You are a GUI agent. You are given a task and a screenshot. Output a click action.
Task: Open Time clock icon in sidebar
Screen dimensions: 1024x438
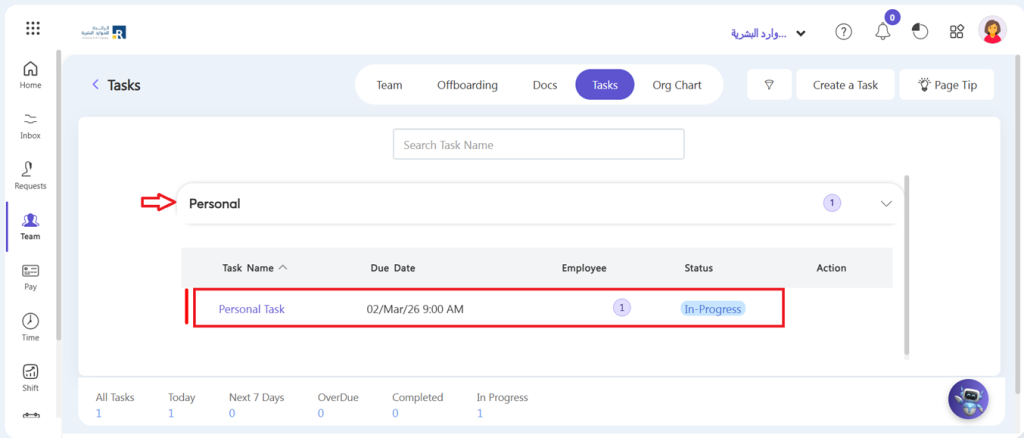tap(30, 327)
